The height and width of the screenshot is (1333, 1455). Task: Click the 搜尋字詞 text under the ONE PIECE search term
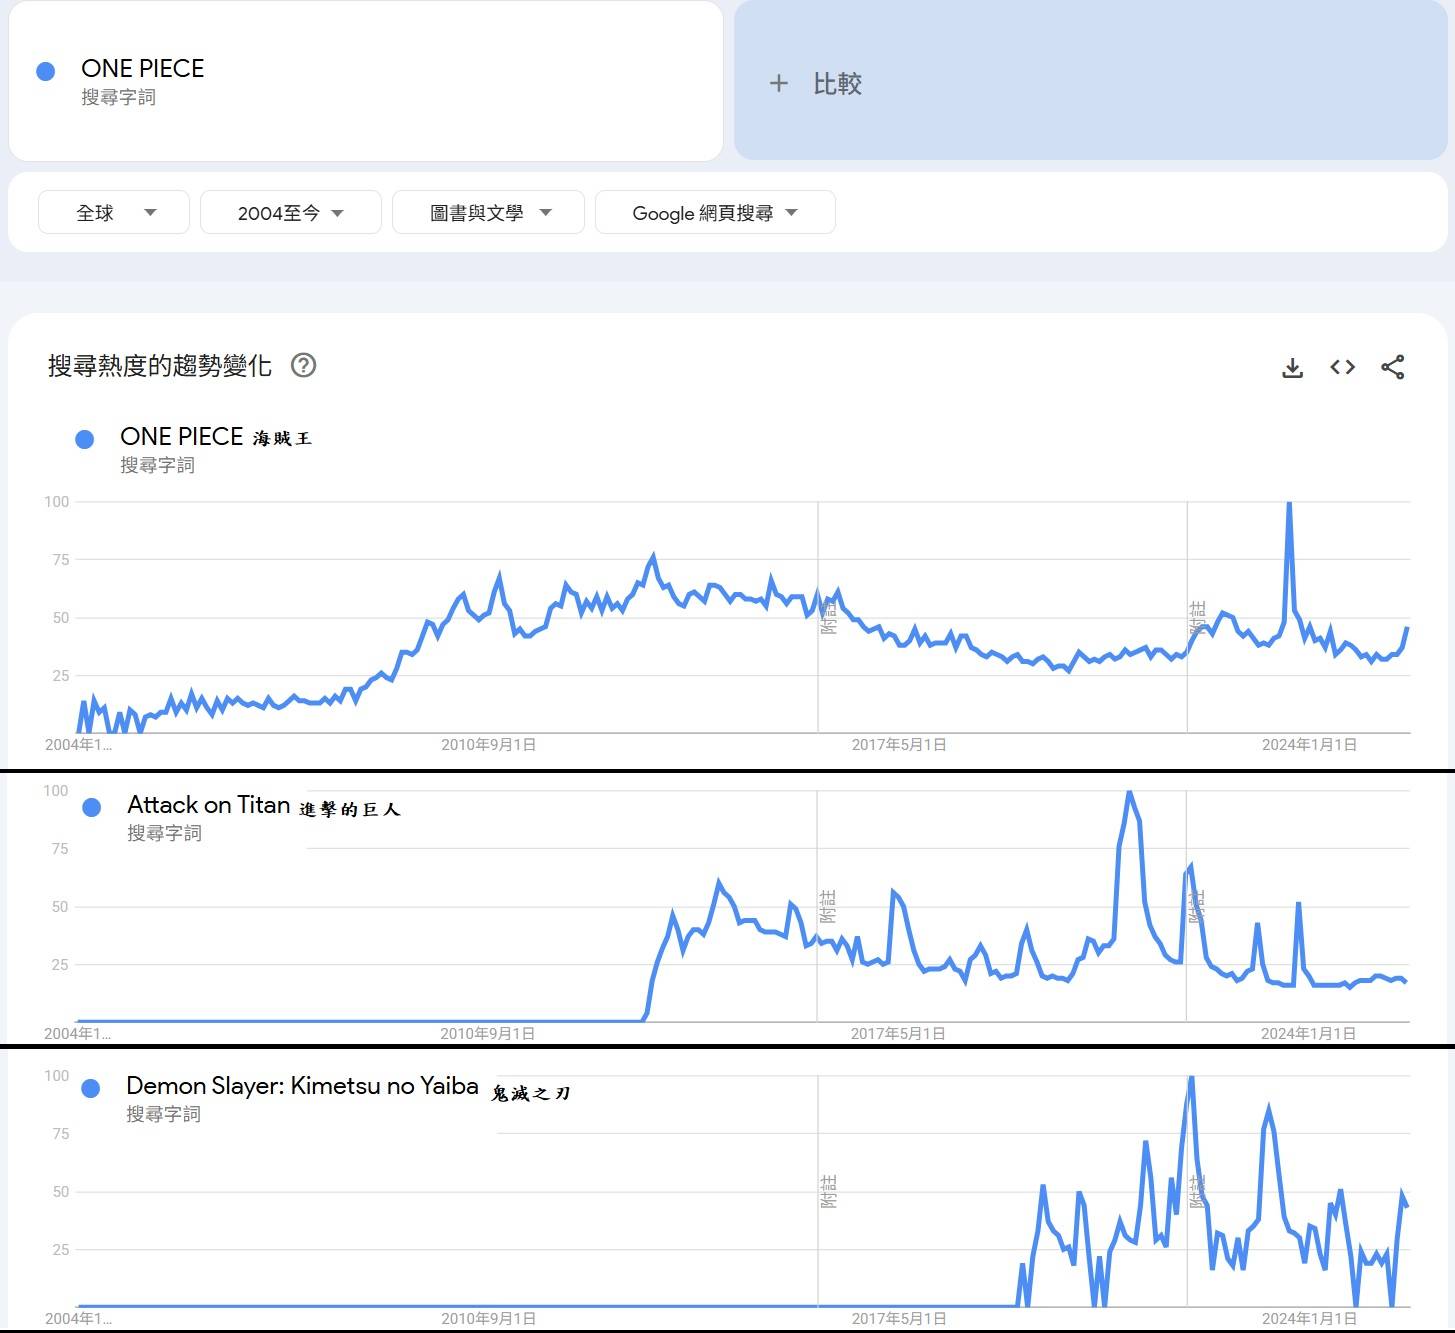[118, 97]
